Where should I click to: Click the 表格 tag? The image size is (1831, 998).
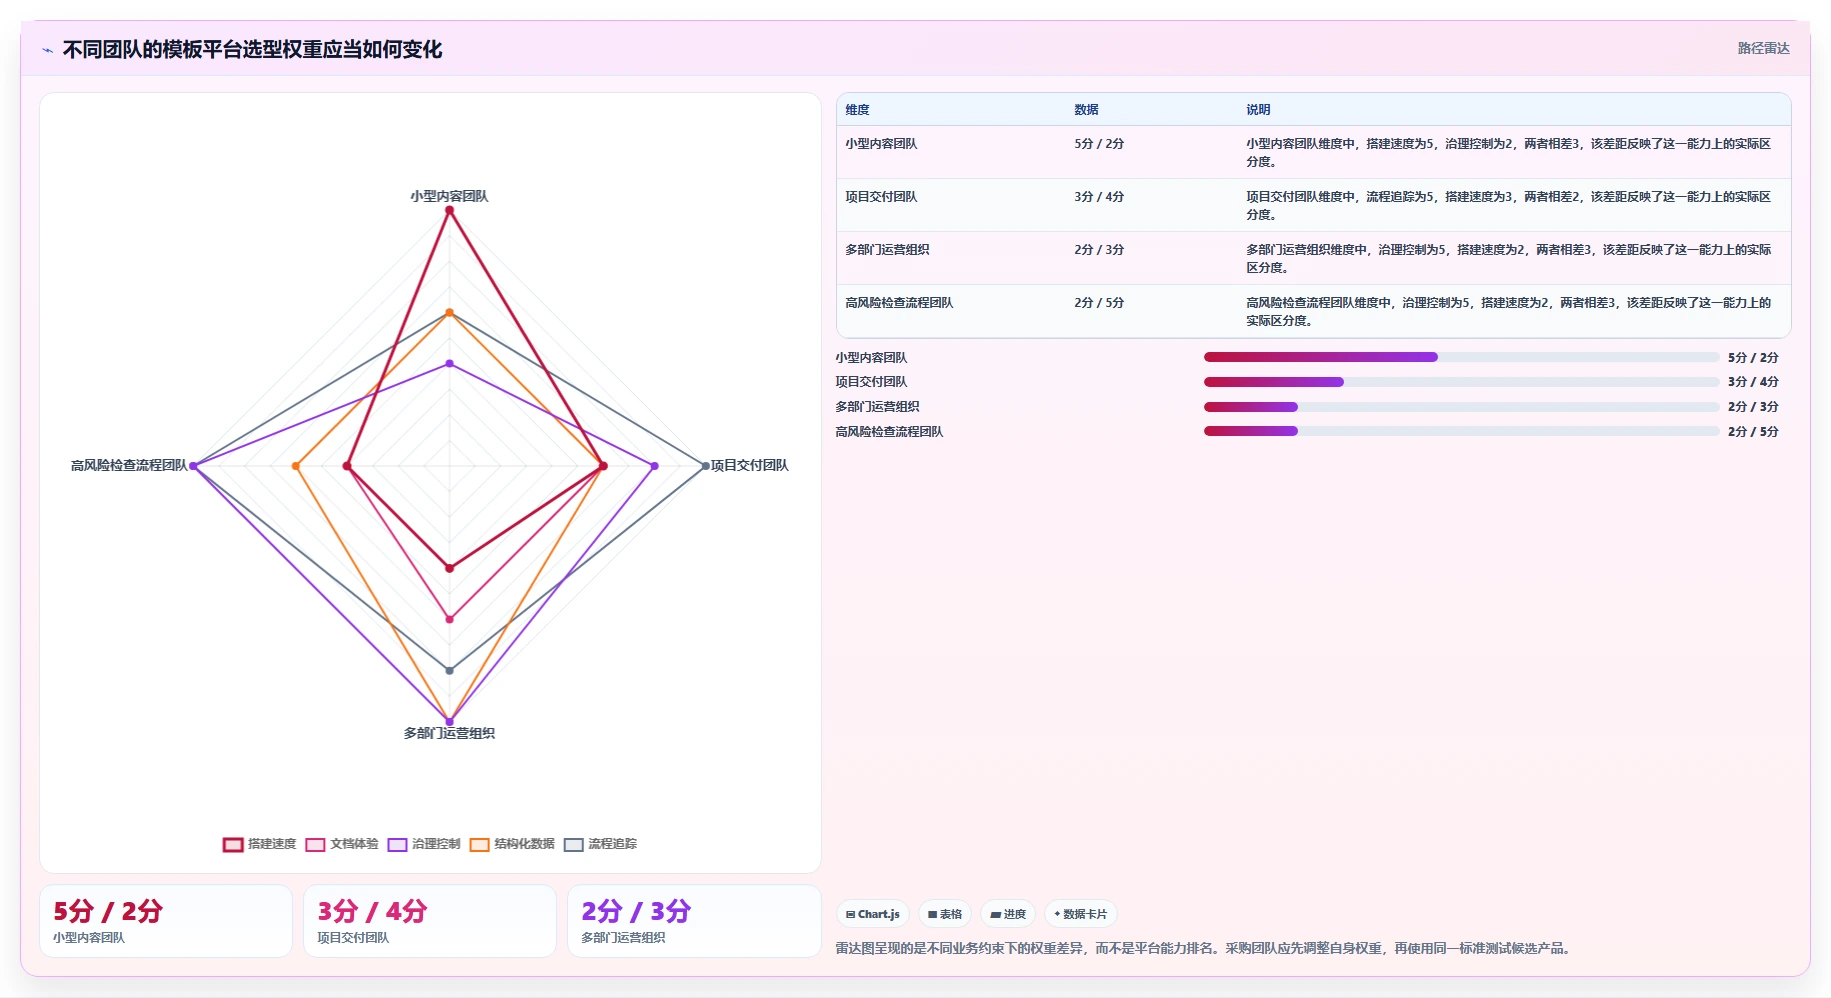pyautogui.click(x=944, y=914)
